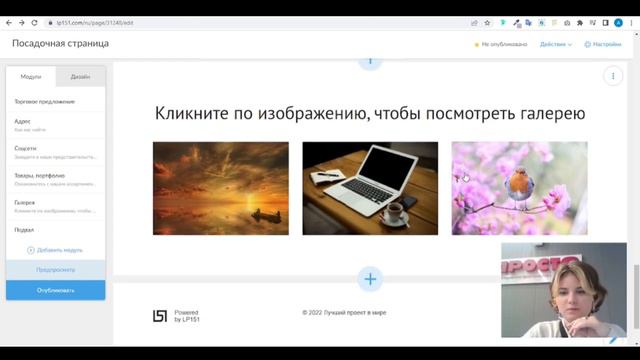
Task: Switch to the Дизайн tab
Action: click(x=80, y=76)
